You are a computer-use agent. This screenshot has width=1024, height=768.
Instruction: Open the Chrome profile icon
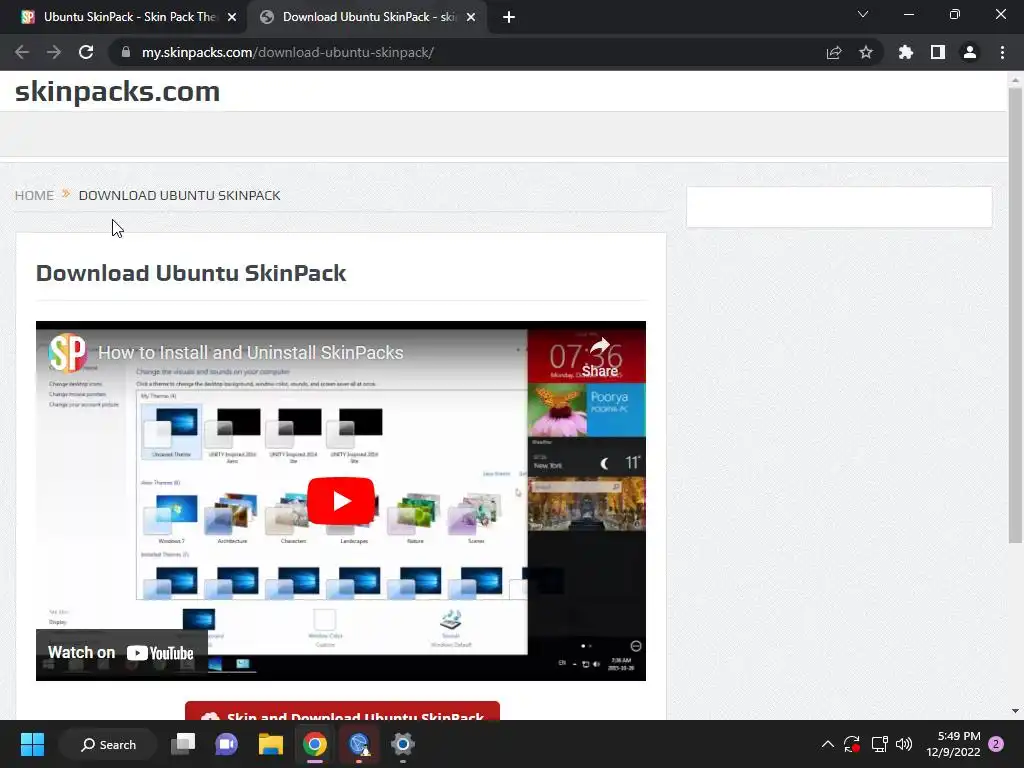[x=970, y=52]
